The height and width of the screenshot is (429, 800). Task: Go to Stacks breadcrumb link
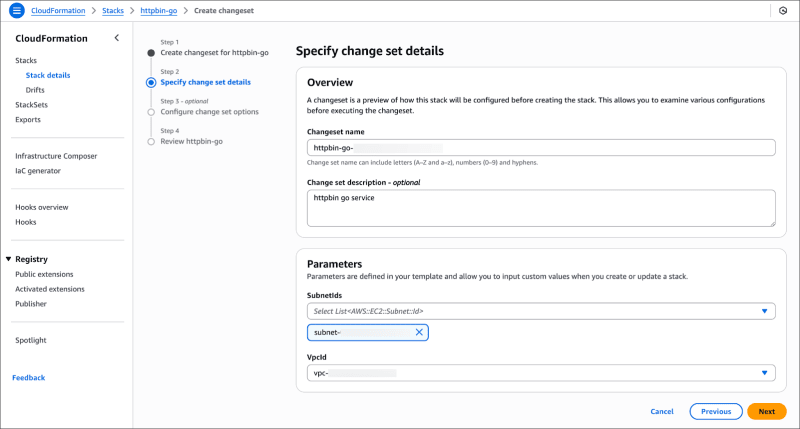113,10
